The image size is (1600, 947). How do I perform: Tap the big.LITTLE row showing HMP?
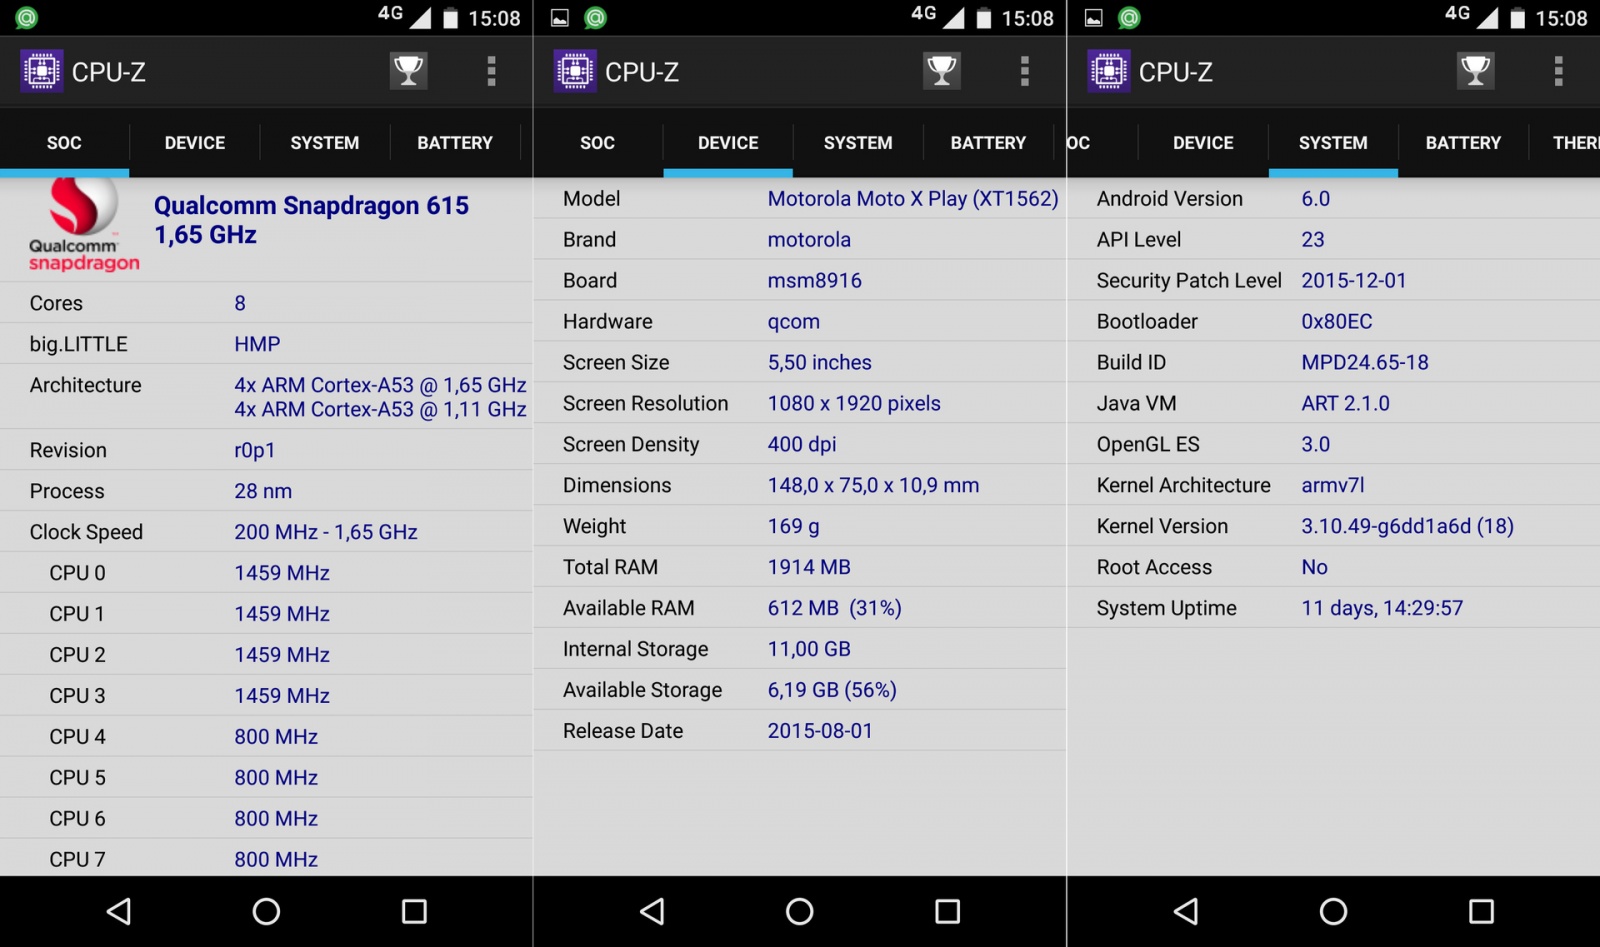(266, 344)
